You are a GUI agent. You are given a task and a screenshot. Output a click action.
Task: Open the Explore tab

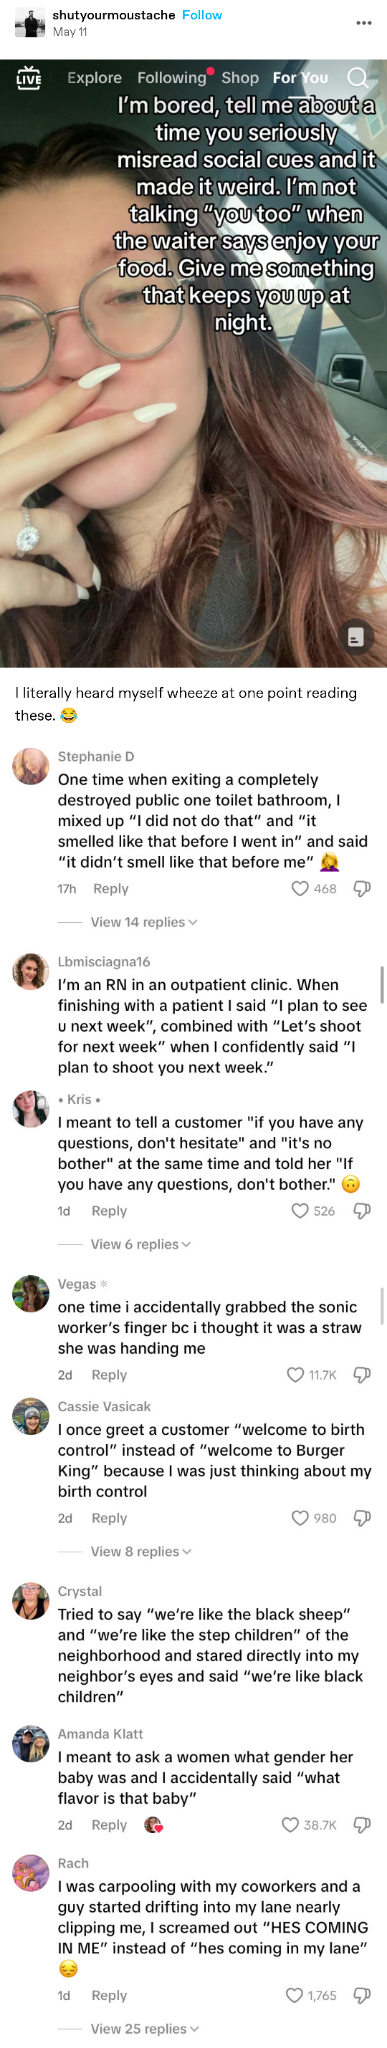tap(94, 77)
